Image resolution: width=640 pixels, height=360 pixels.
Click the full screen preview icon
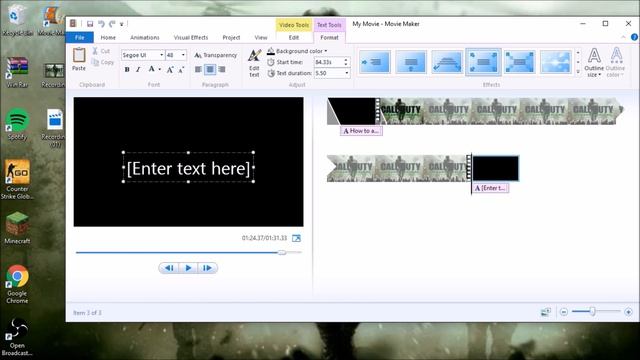point(296,238)
